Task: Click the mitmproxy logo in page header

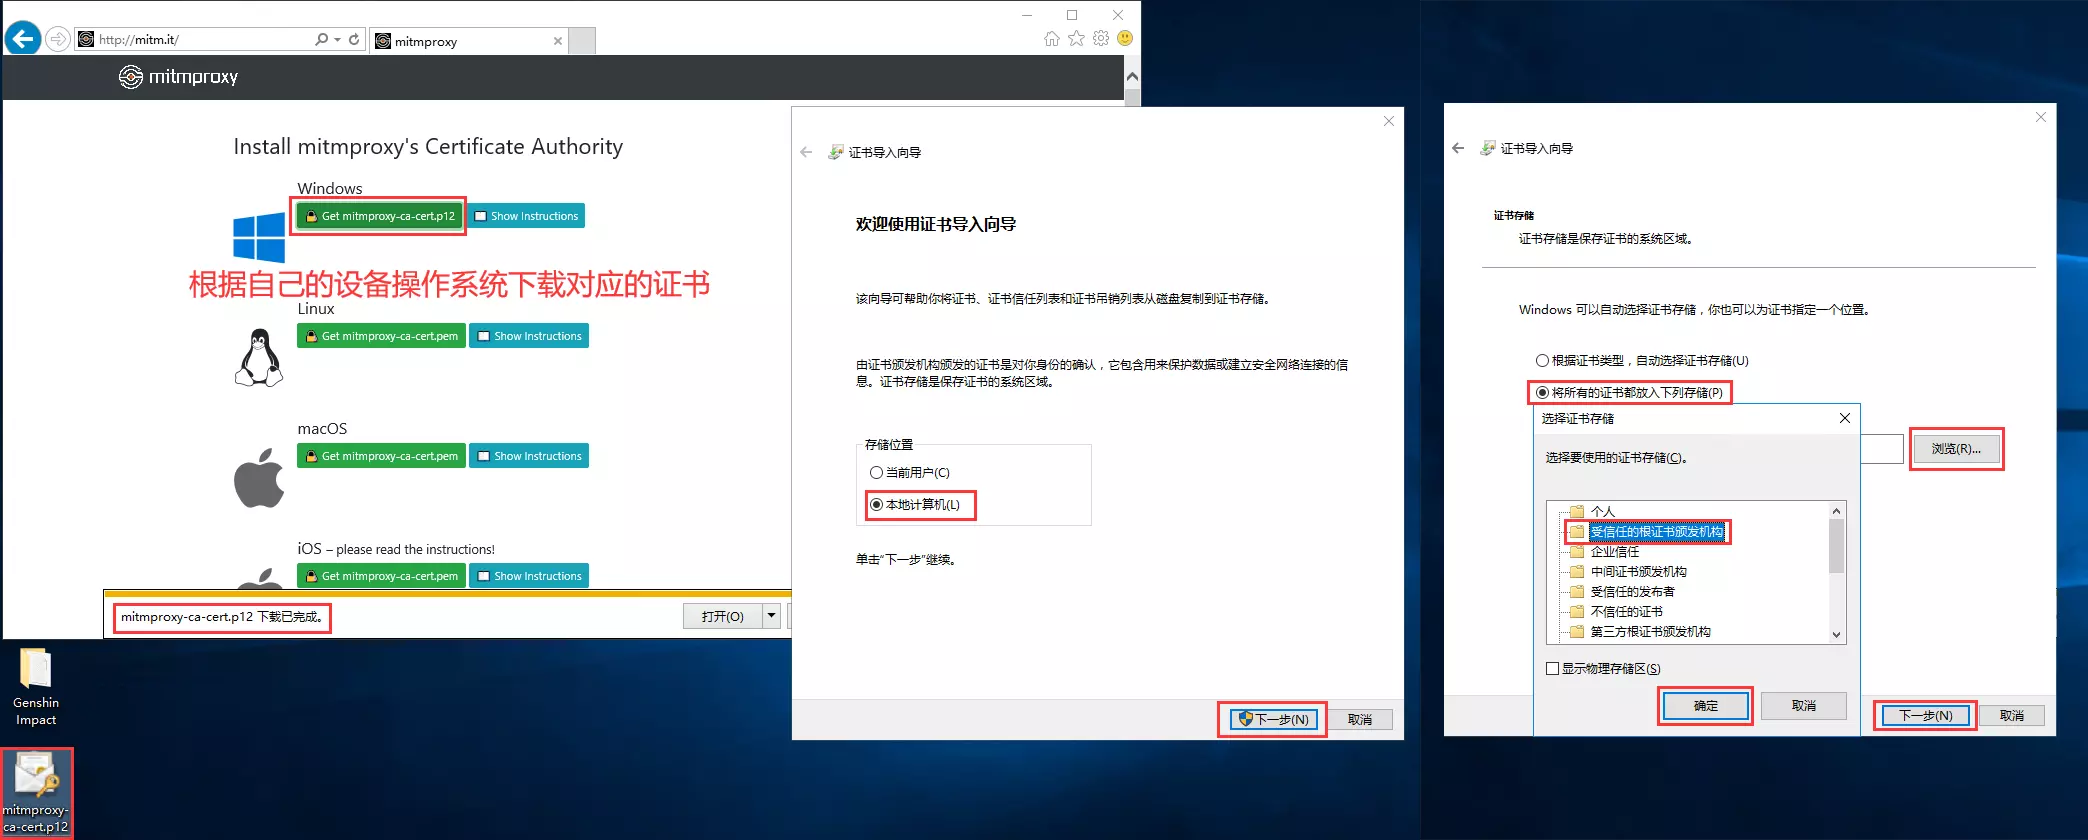Action: [179, 77]
